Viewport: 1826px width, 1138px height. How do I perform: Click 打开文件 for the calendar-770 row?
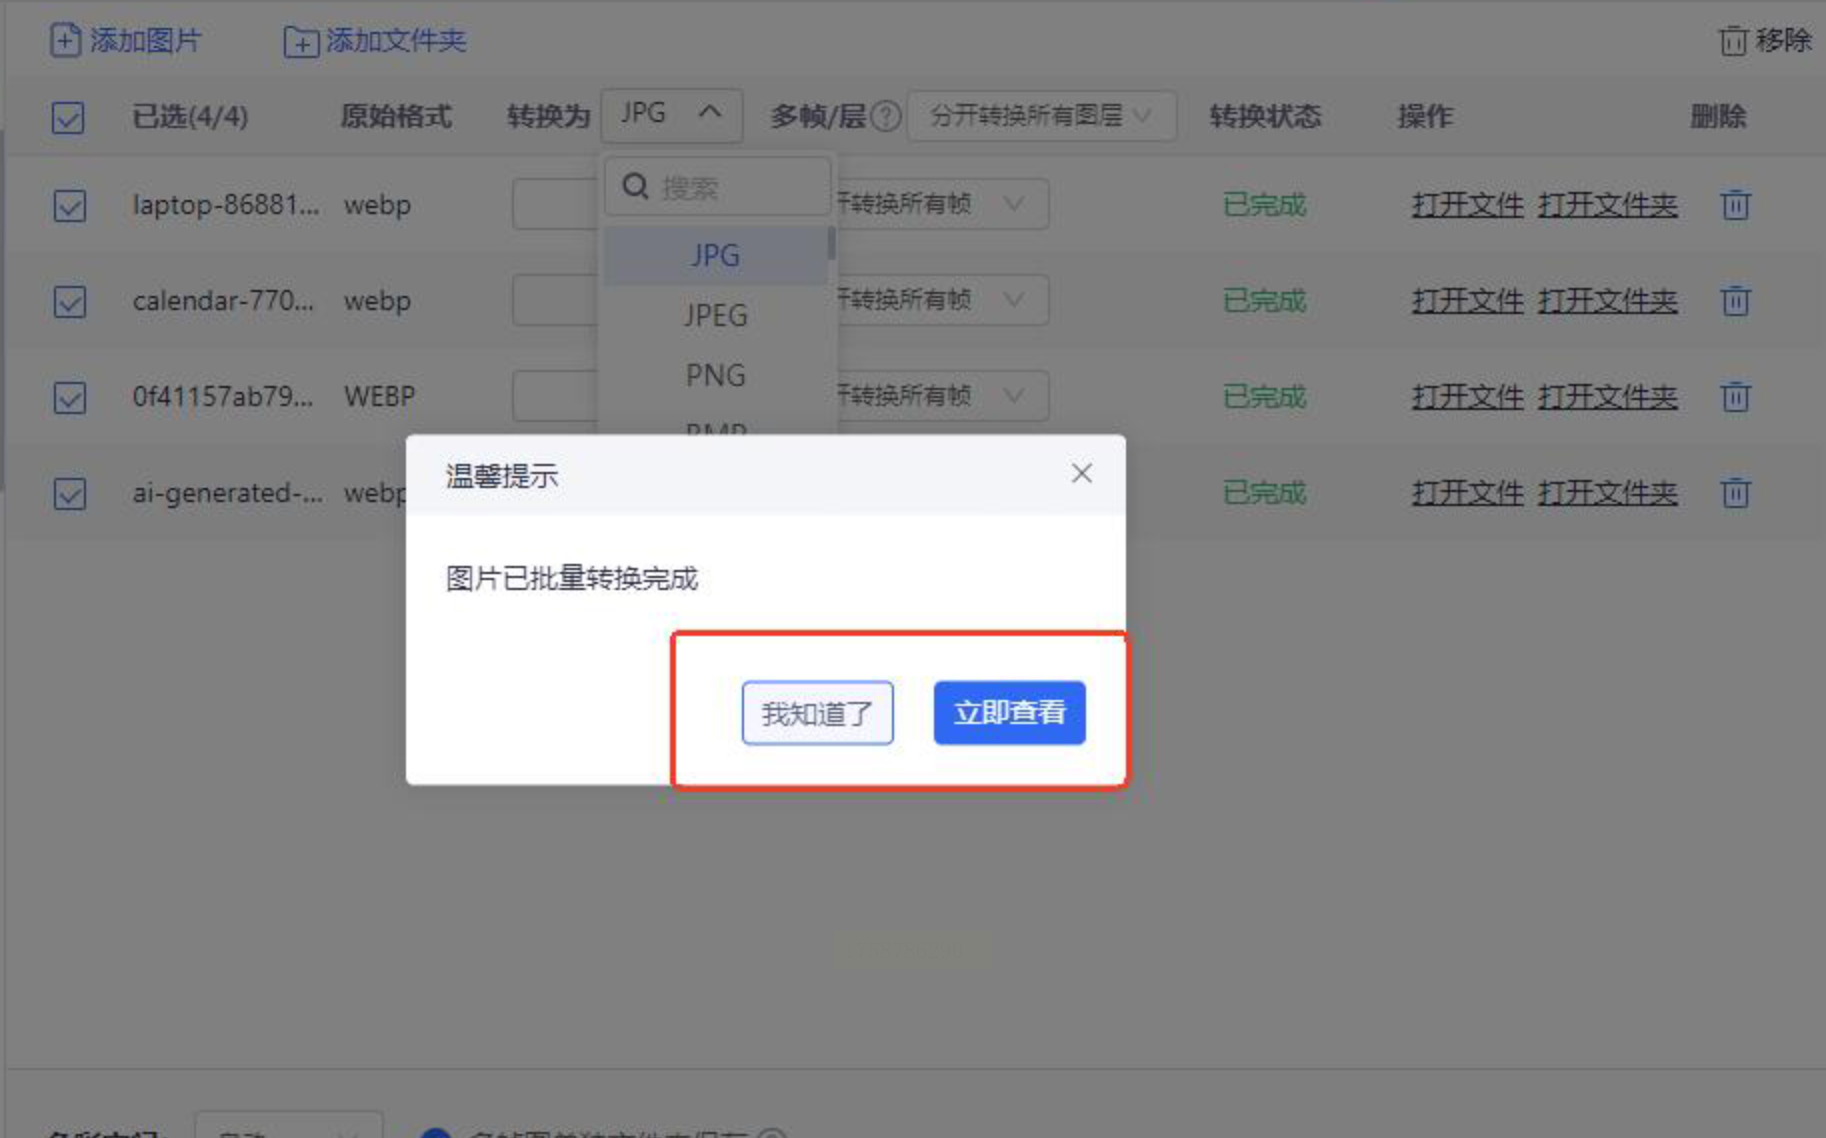point(1467,301)
